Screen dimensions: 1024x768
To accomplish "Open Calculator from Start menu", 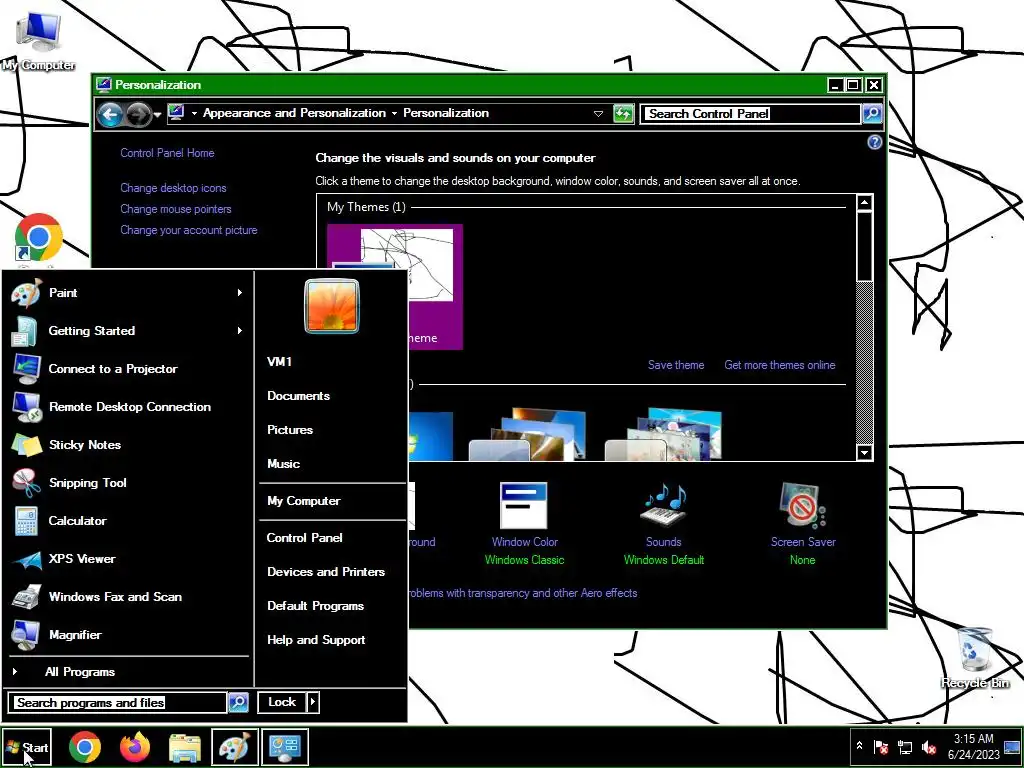I will tap(128, 520).
